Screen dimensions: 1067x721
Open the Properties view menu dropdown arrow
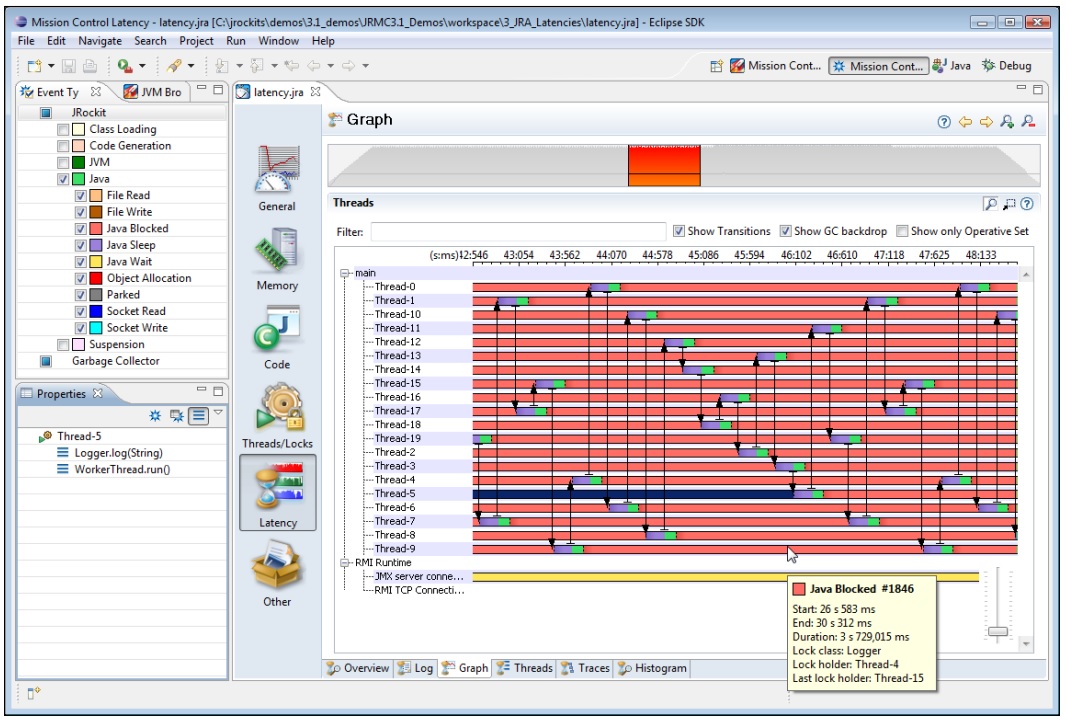tap(218, 413)
